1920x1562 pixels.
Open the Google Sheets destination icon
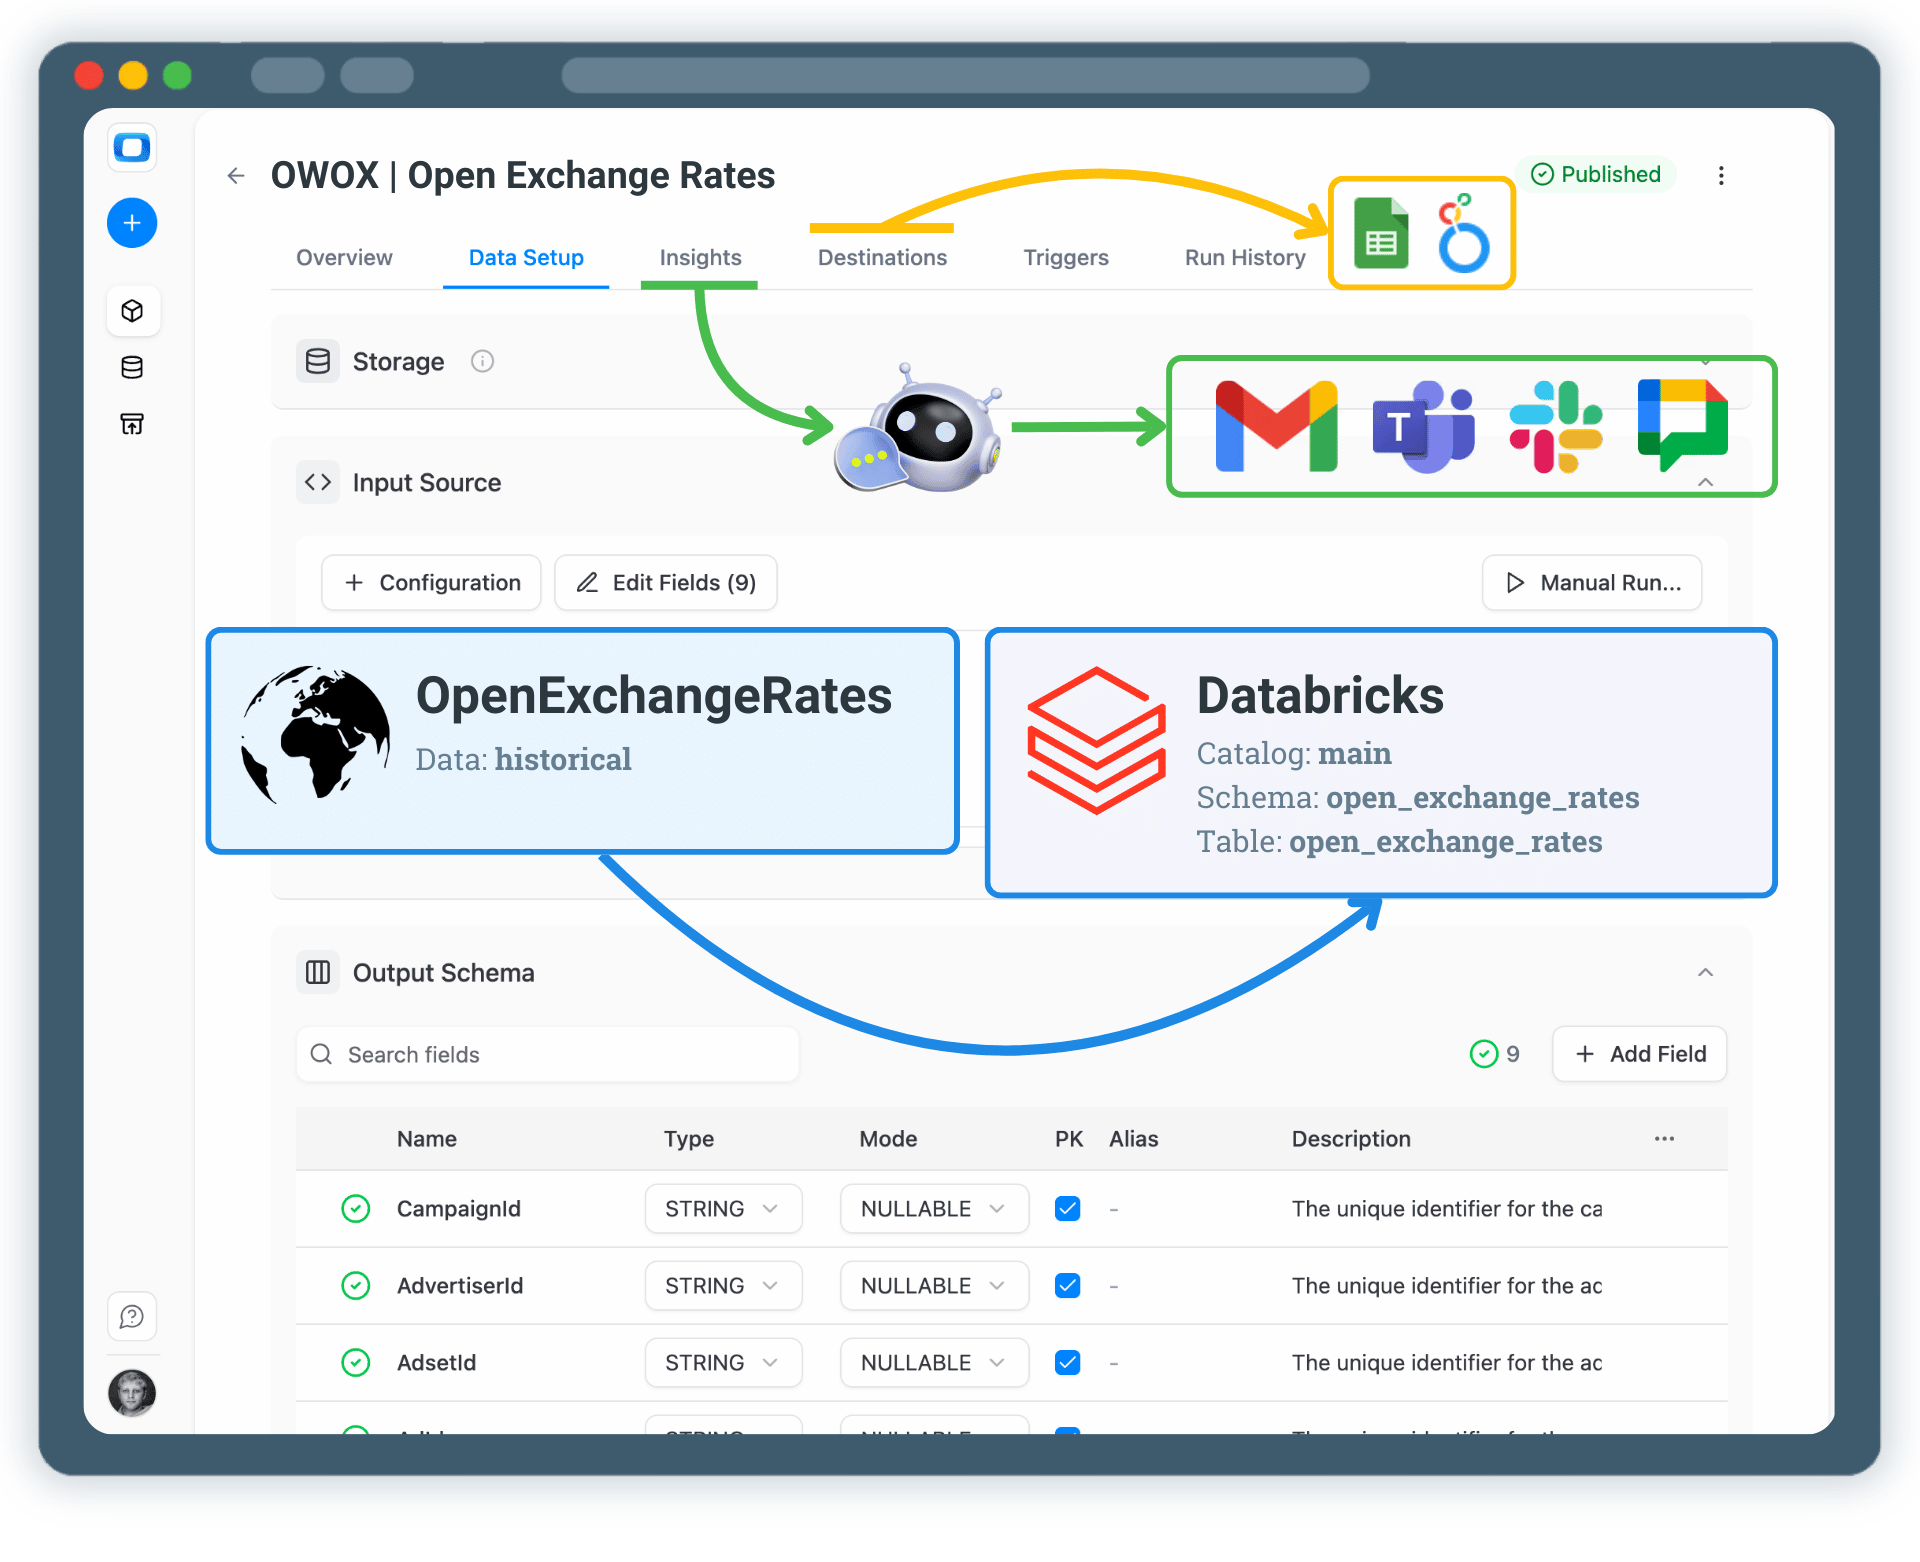tap(1381, 232)
